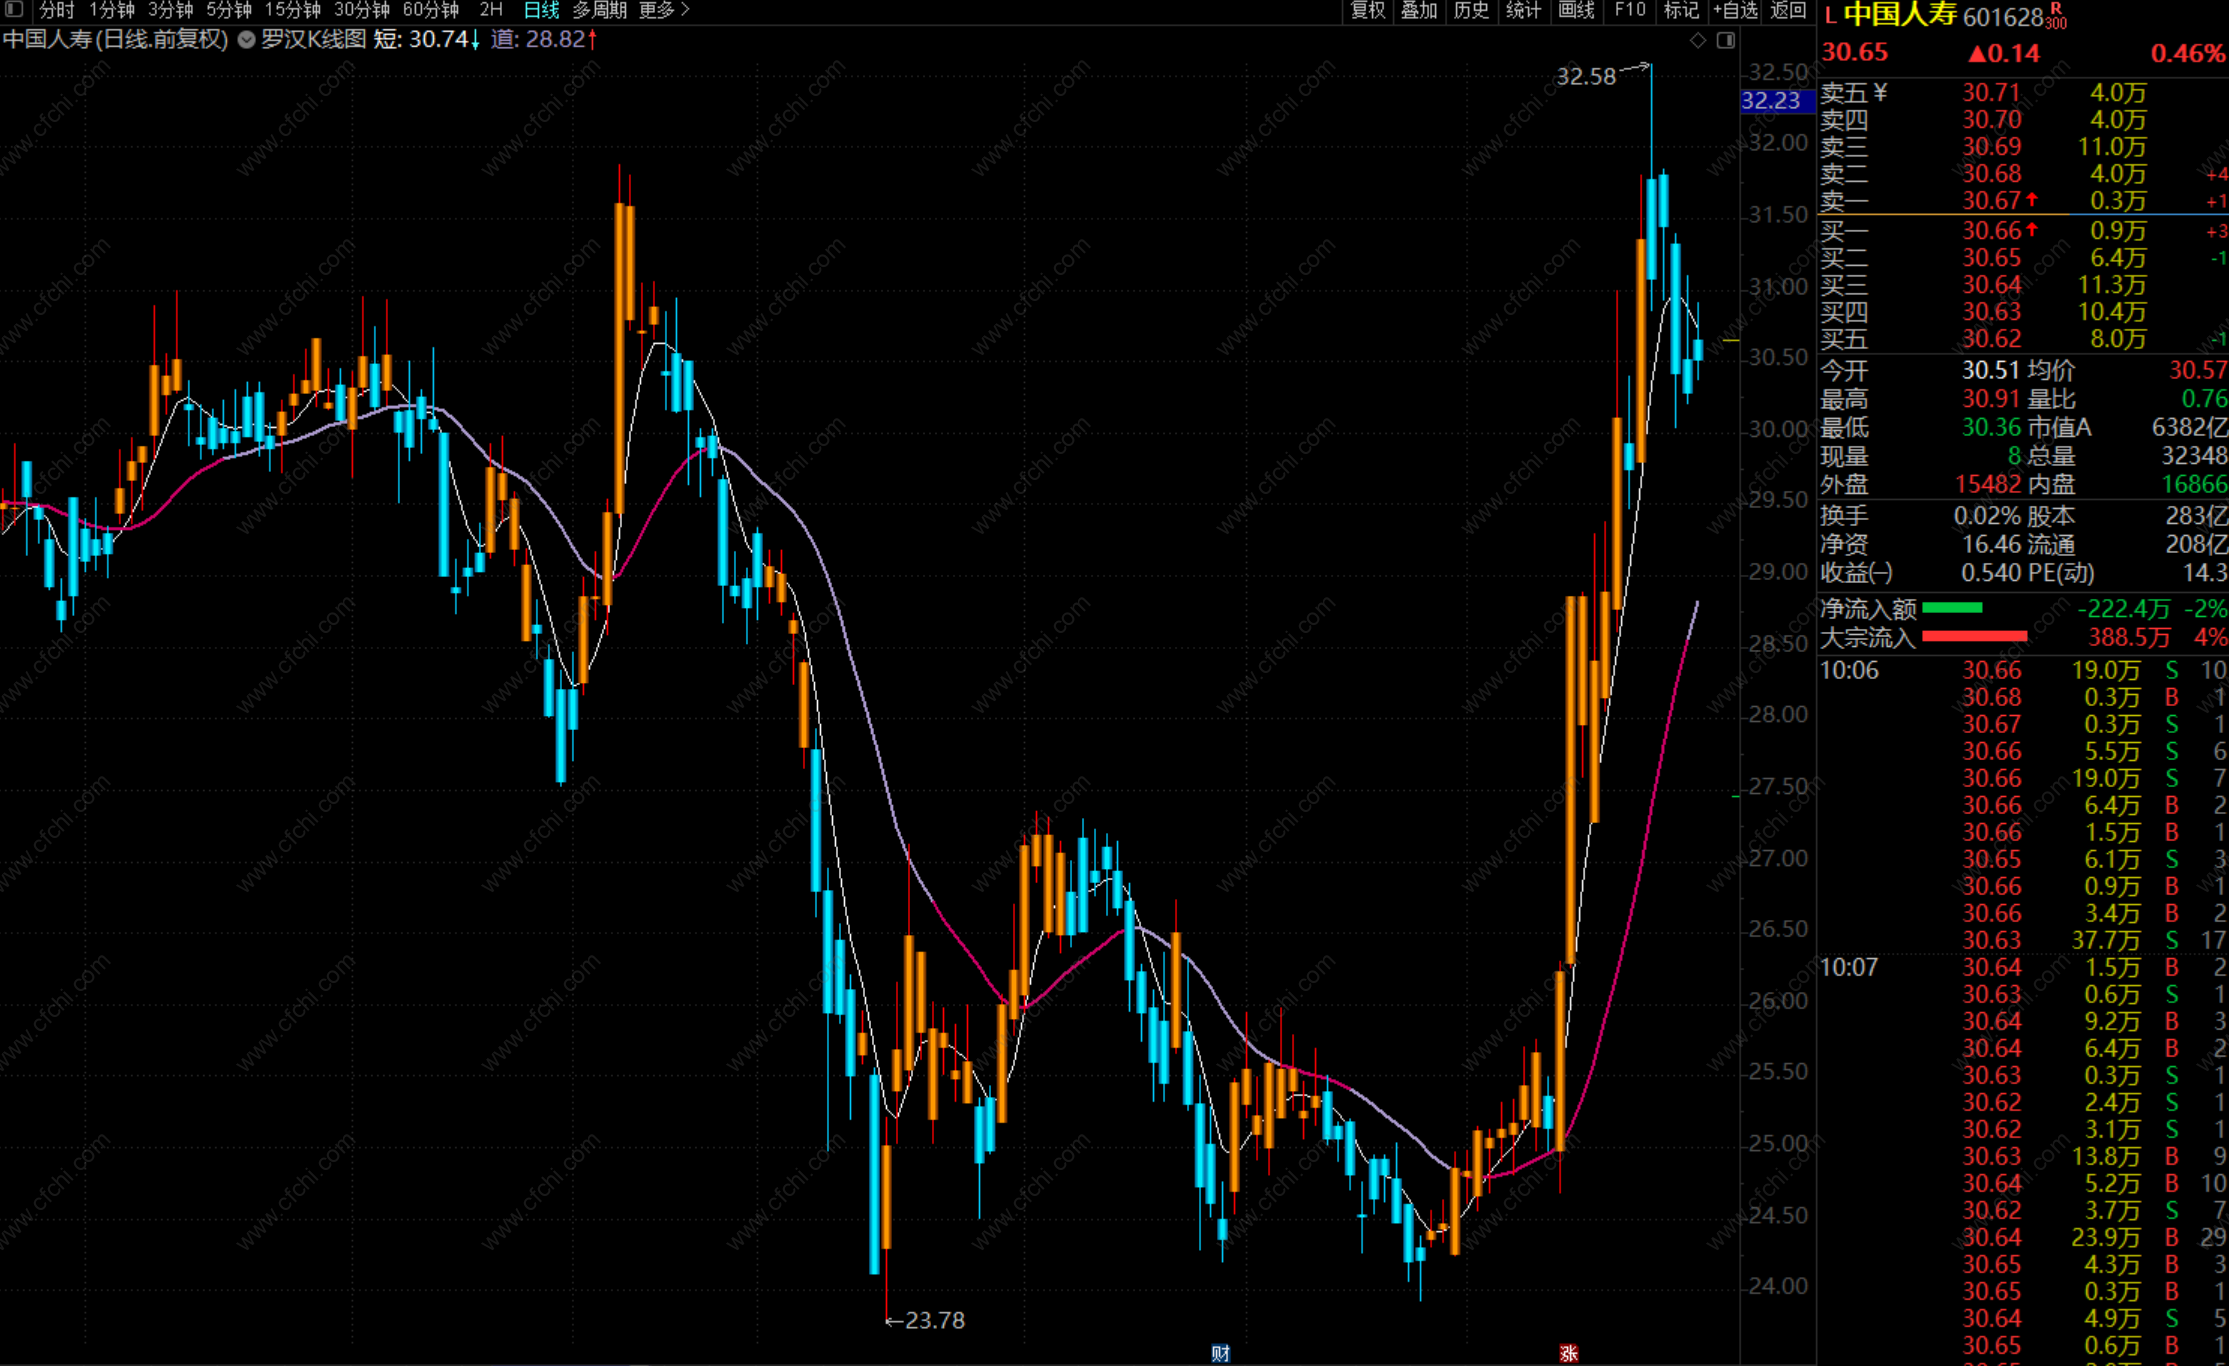Image resolution: width=2229 pixels, height=1366 pixels.
Task: Open the 罗汉K线图 indicator dropdown arrow
Action: (x=246, y=40)
